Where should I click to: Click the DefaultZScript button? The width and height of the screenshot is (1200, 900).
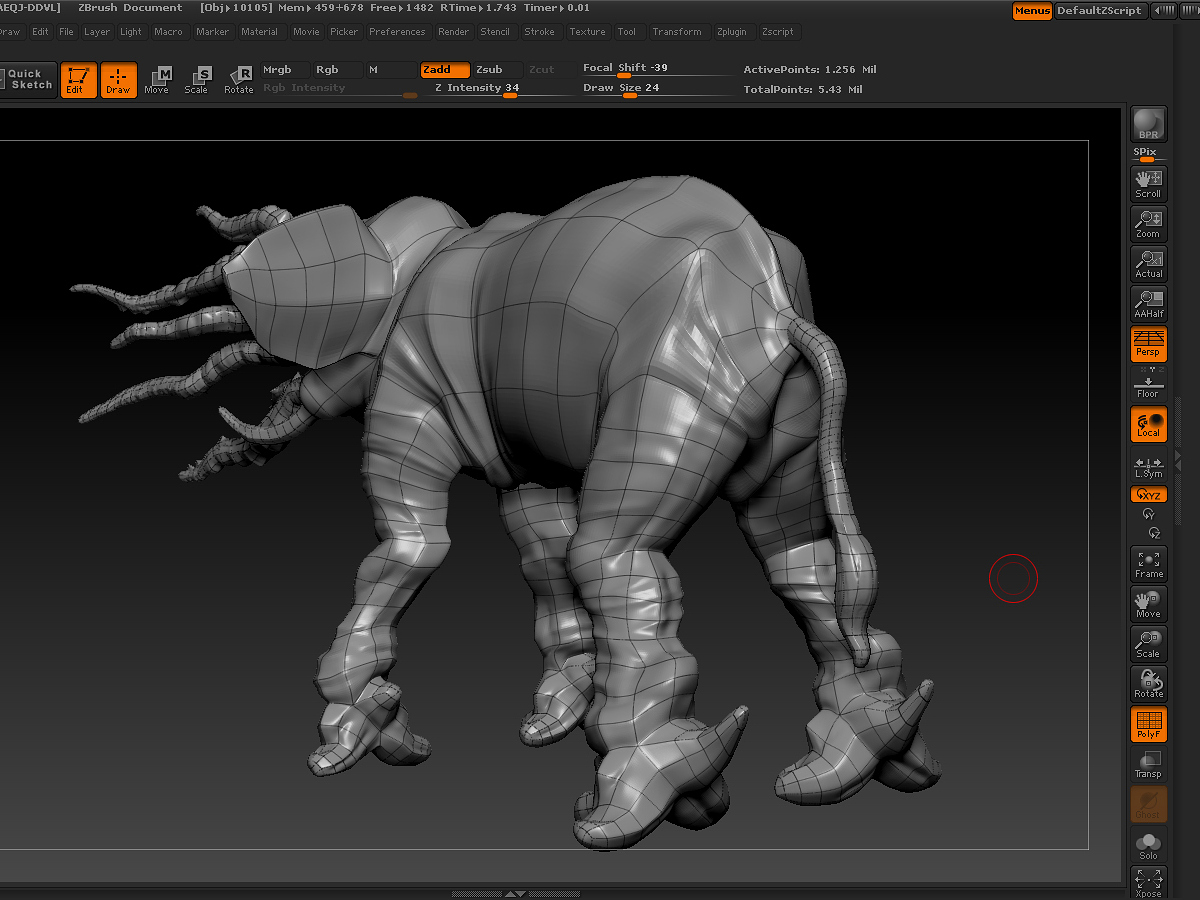pyautogui.click(x=1099, y=11)
